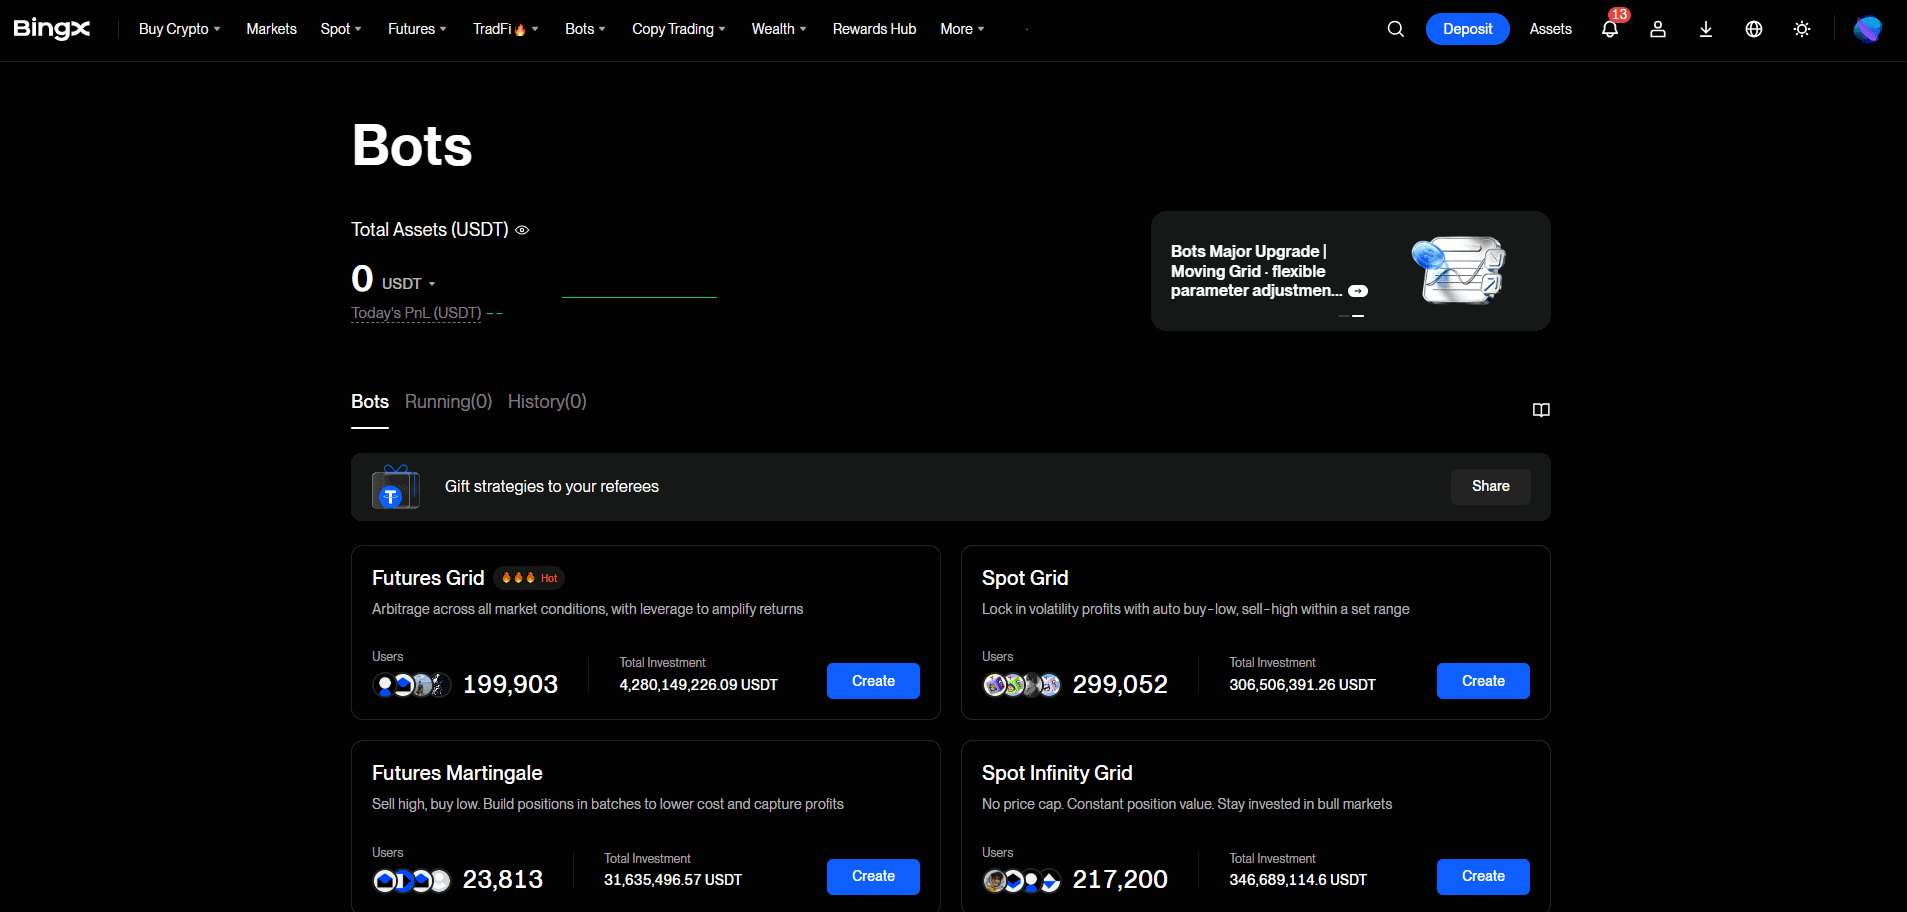Expand the TradFi dropdown menu
The image size is (1907, 912).
(x=505, y=29)
